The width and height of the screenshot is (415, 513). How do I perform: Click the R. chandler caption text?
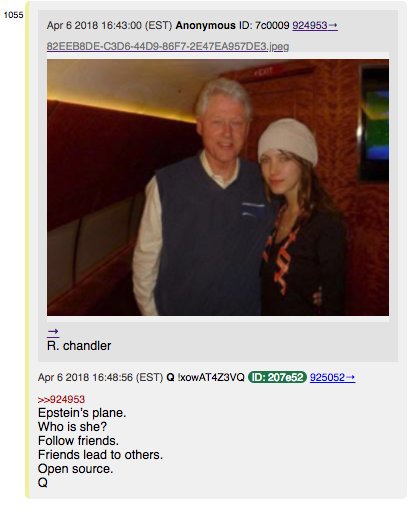tap(79, 346)
